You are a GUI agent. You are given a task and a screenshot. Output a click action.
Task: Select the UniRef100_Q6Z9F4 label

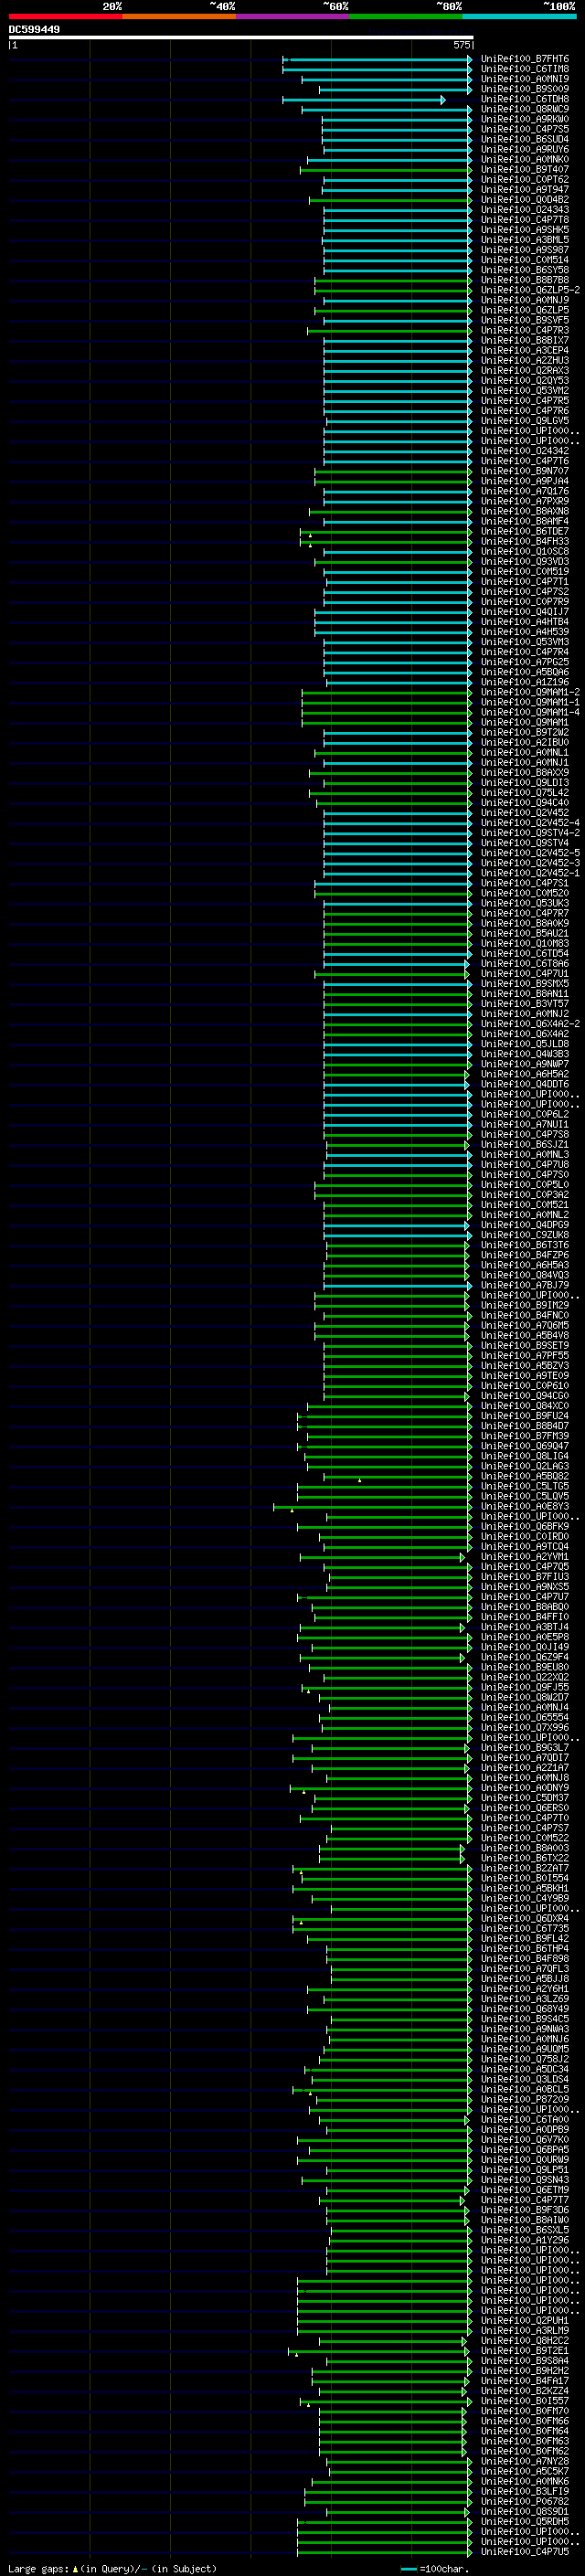point(525,1657)
